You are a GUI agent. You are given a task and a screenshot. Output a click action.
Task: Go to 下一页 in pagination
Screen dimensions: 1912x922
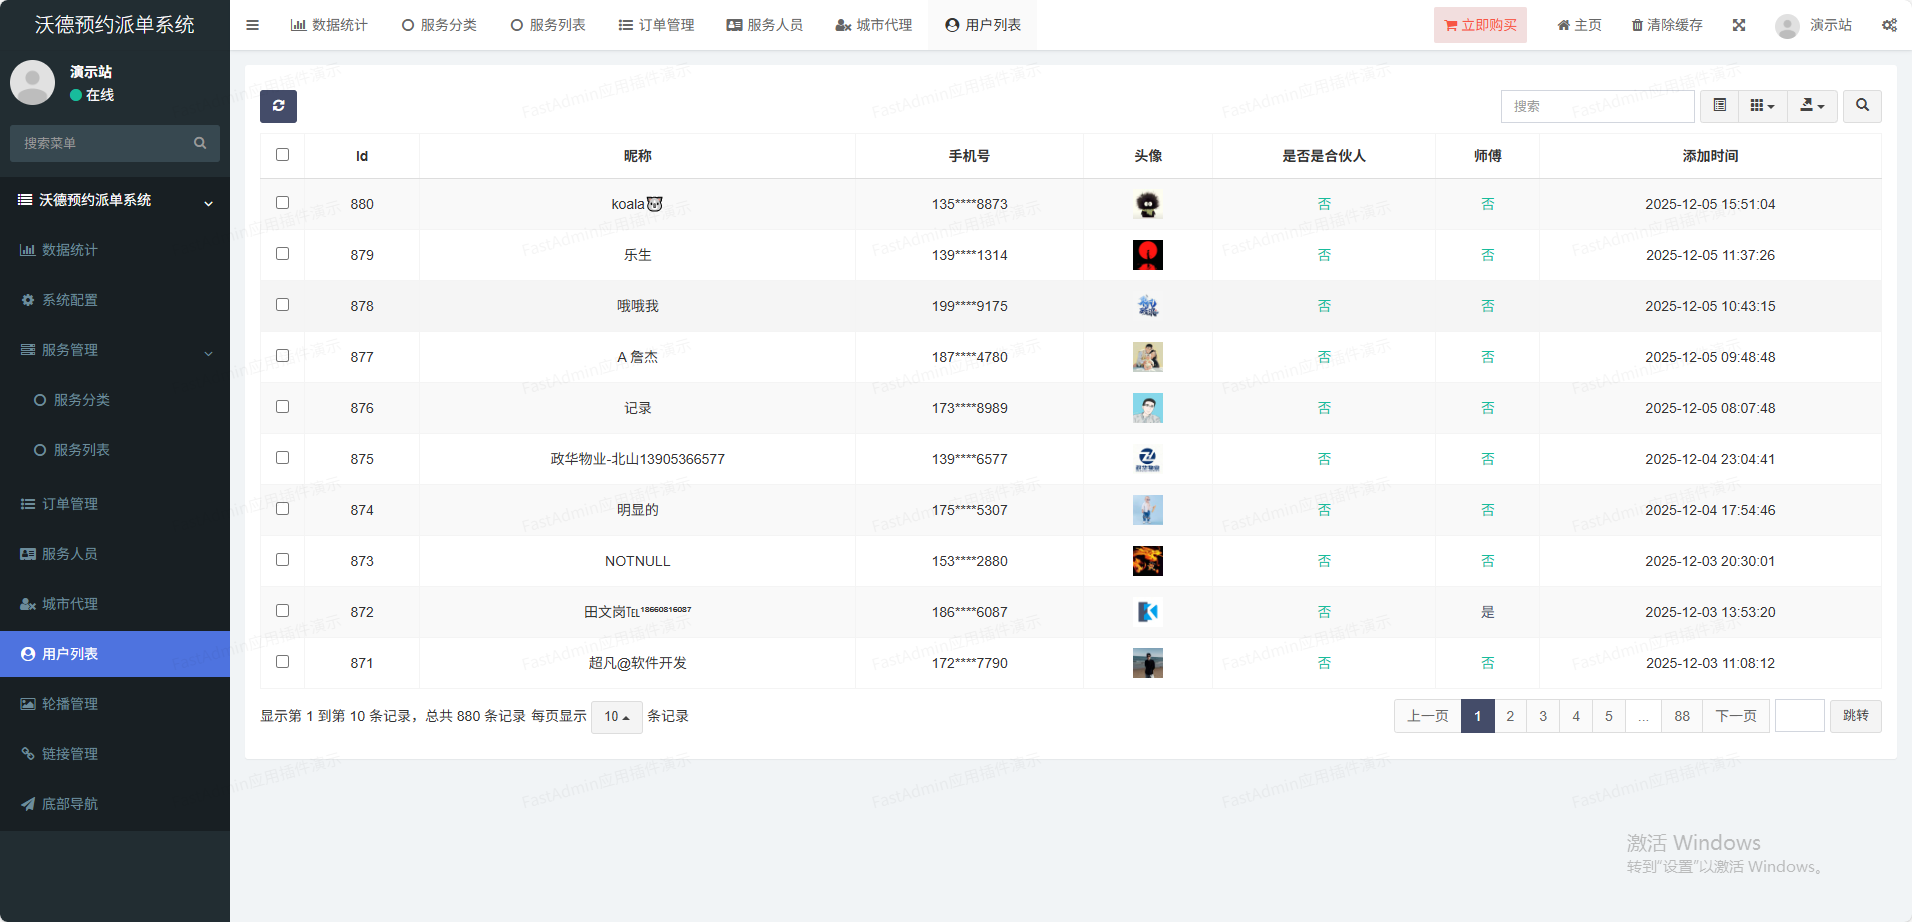1735,716
